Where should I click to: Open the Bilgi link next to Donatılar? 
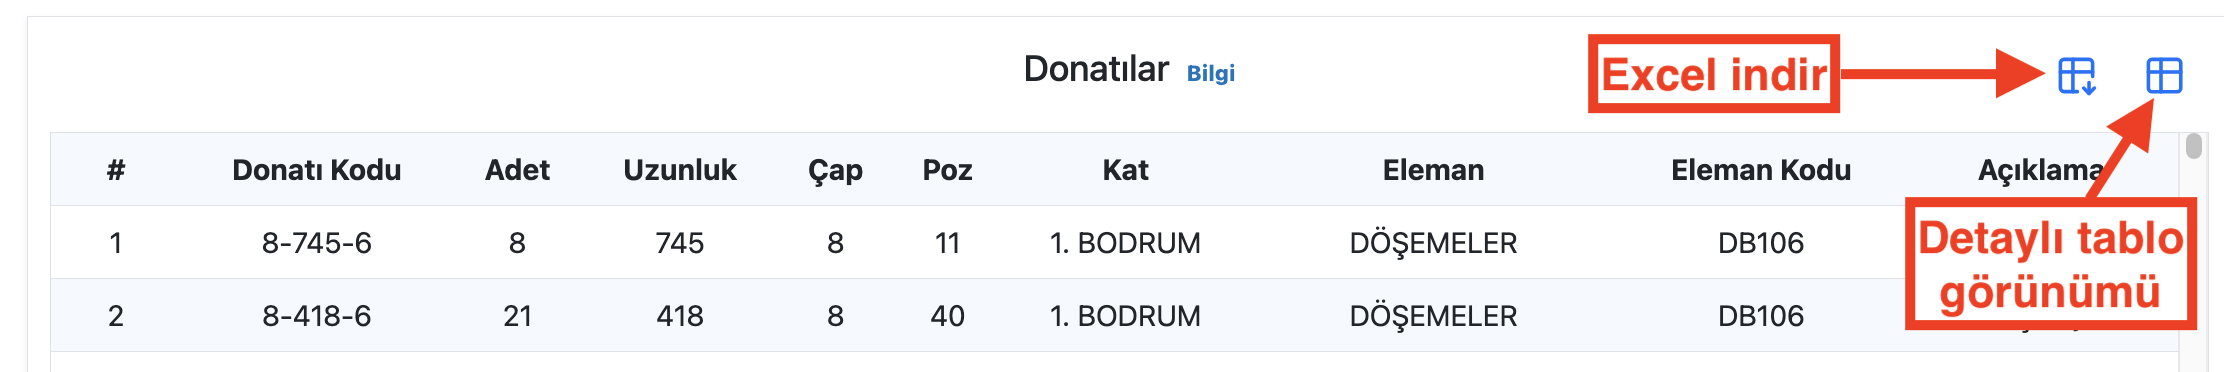(x=1210, y=73)
